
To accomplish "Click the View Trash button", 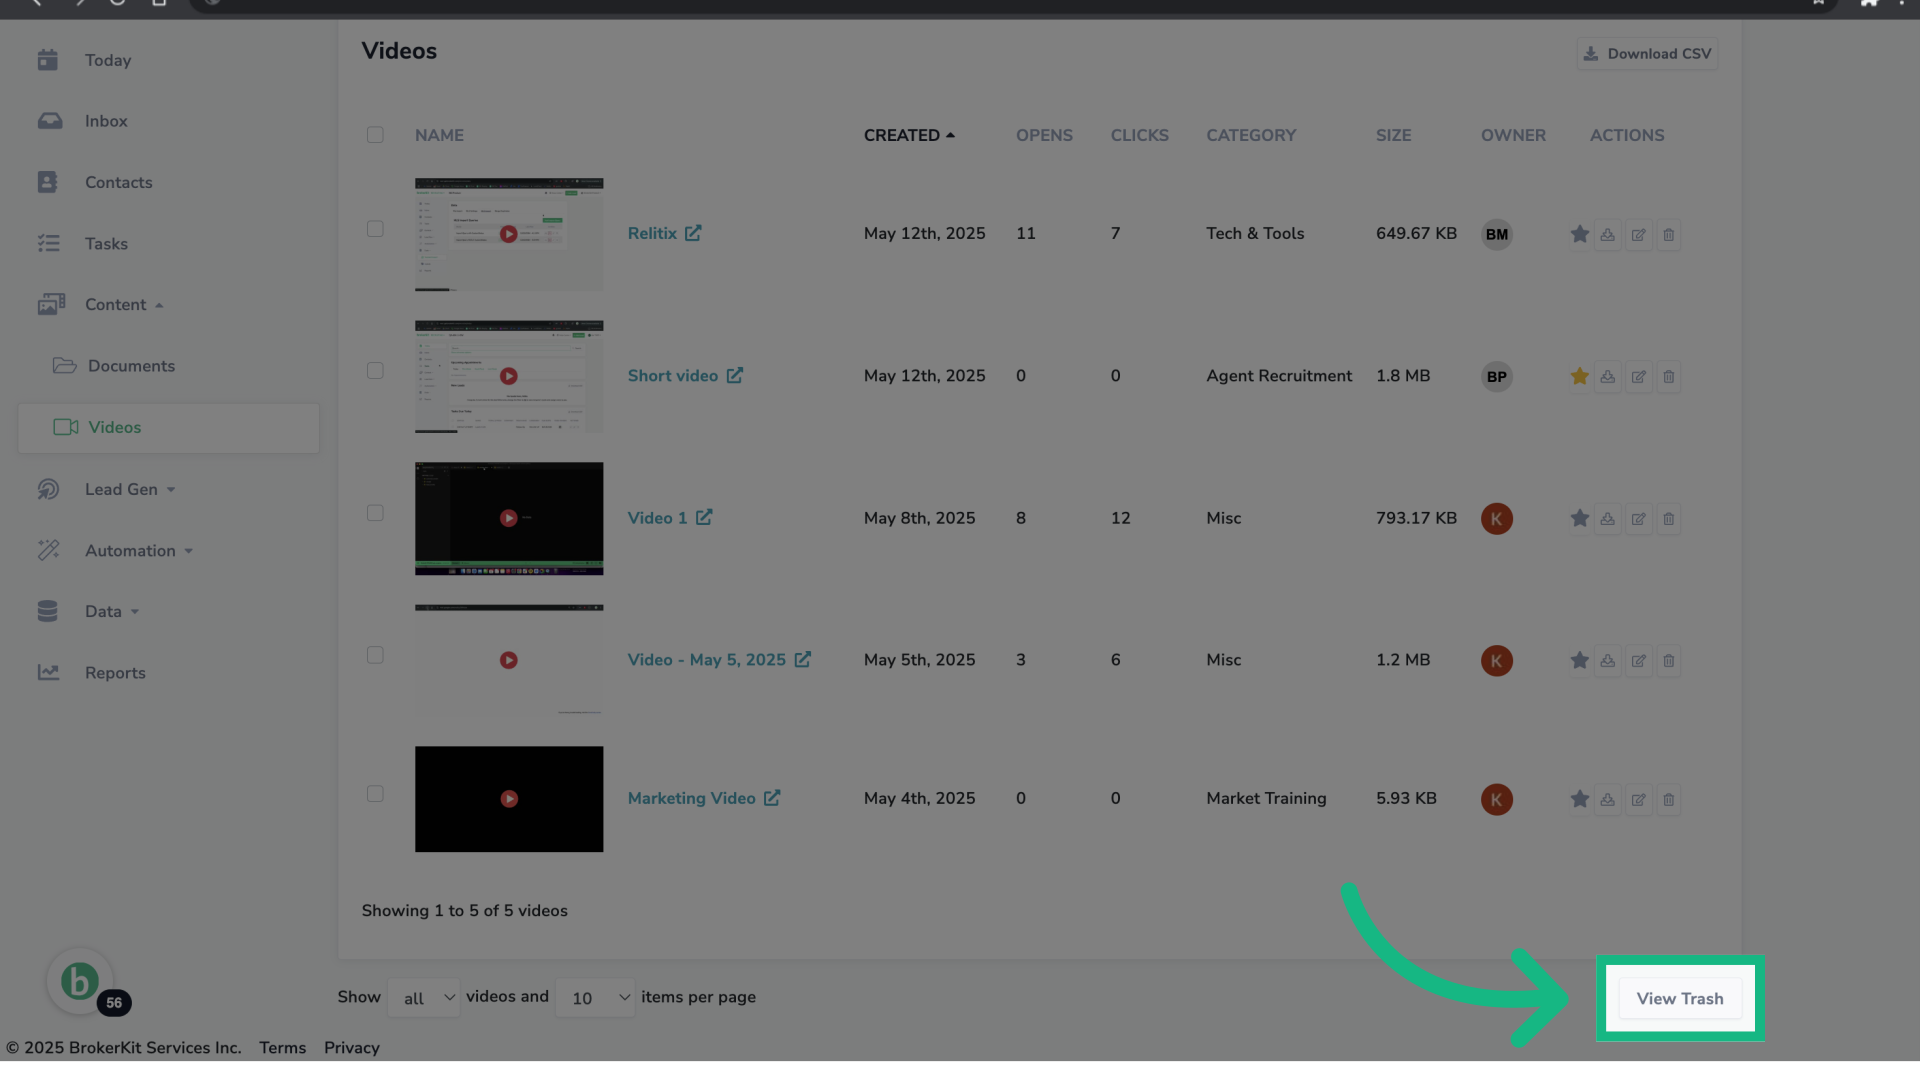I will [x=1680, y=999].
